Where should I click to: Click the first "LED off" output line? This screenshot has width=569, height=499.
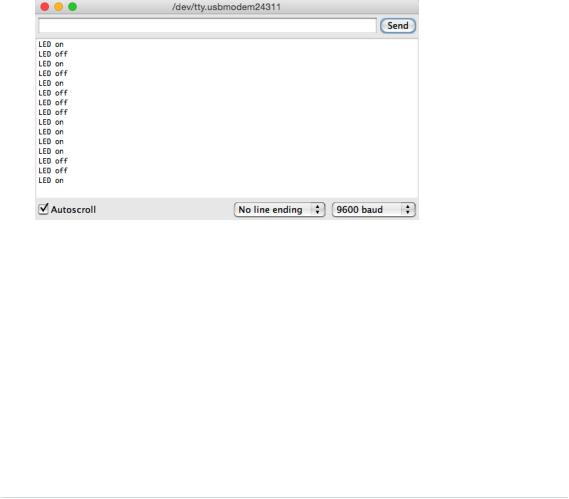tap(53, 54)
